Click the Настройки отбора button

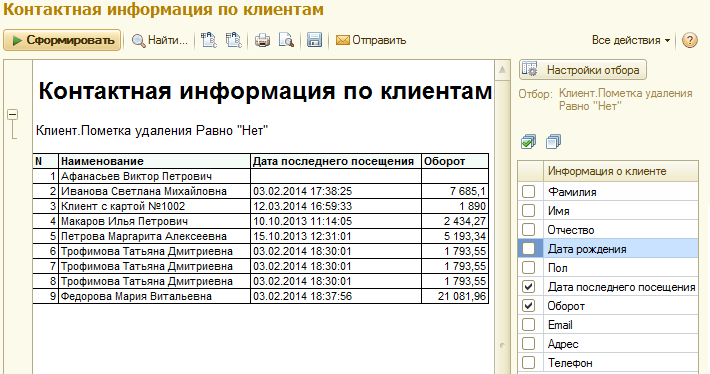click(x=582, y=70)
